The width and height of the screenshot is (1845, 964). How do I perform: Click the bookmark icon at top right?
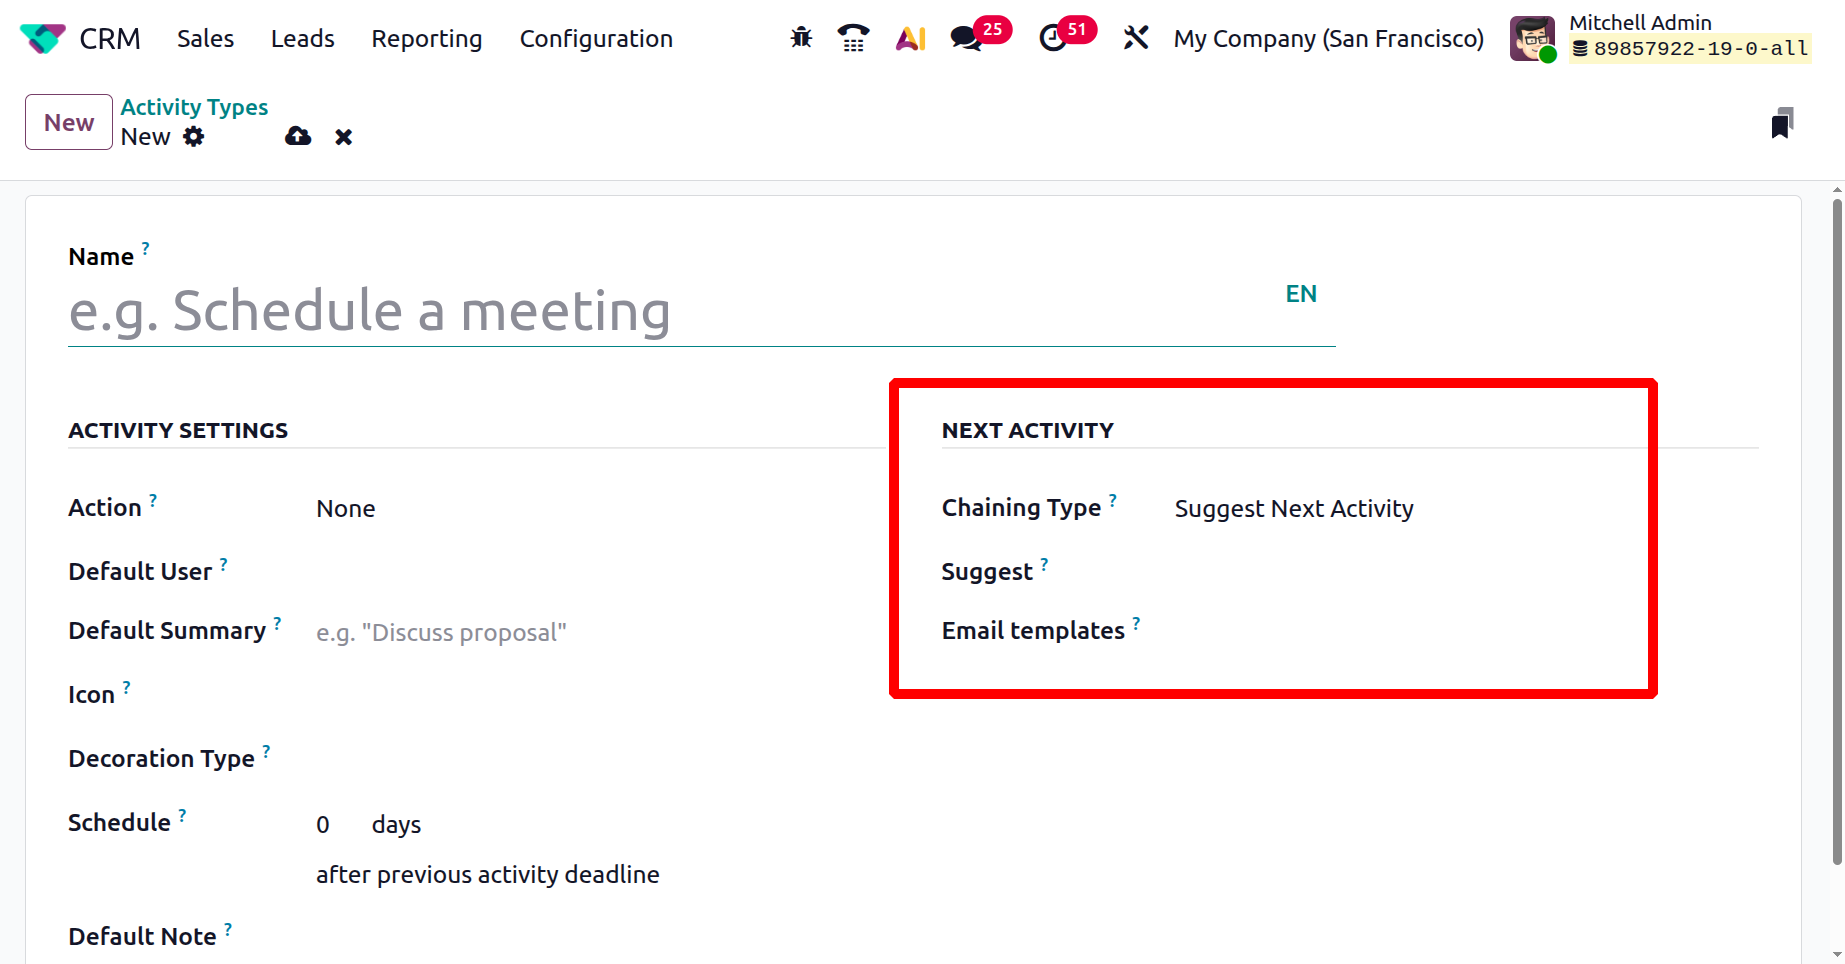[x=1781, y=123]
